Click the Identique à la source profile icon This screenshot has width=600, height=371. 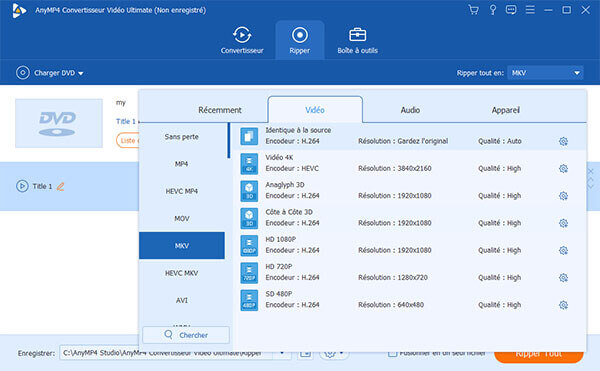[249, 136]
